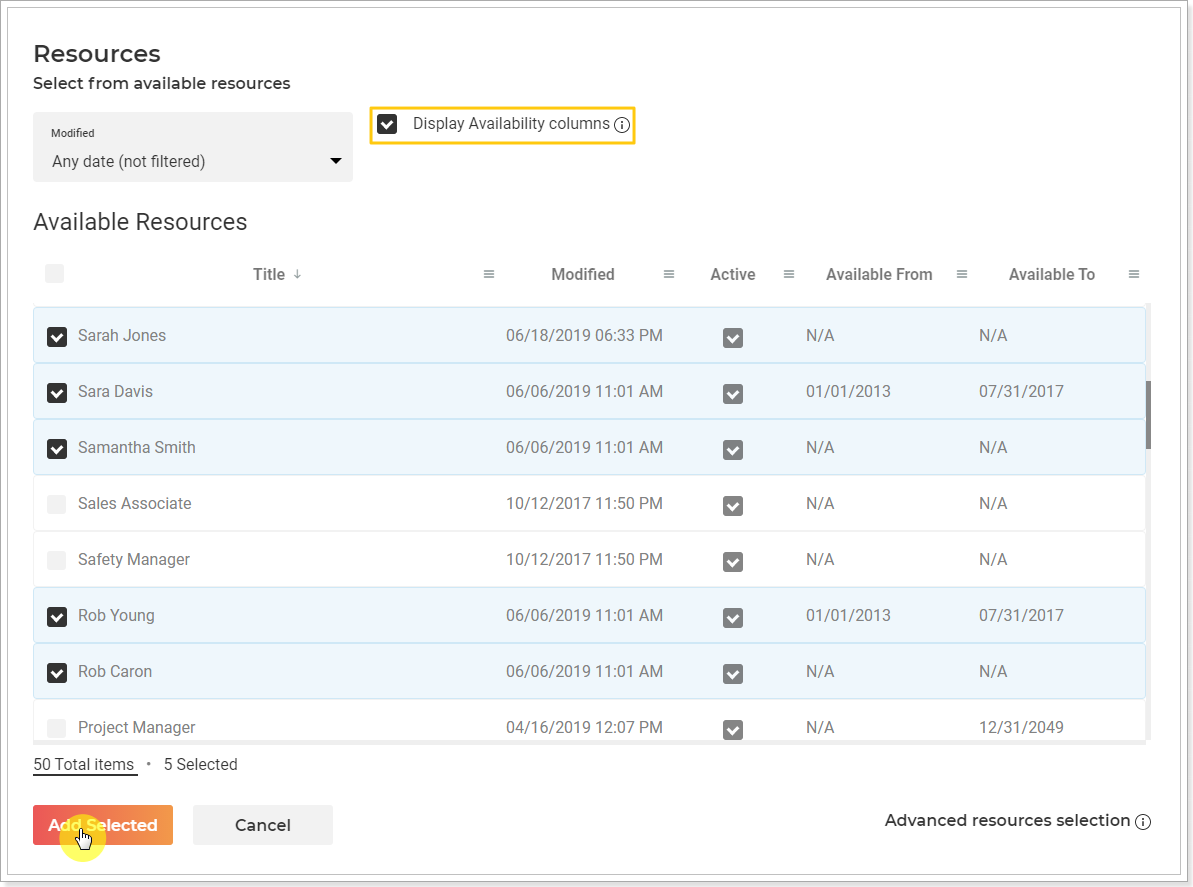Open the Available From column menu icon
The width and height of the screenshot is (1193, 887).
point(962,275)
